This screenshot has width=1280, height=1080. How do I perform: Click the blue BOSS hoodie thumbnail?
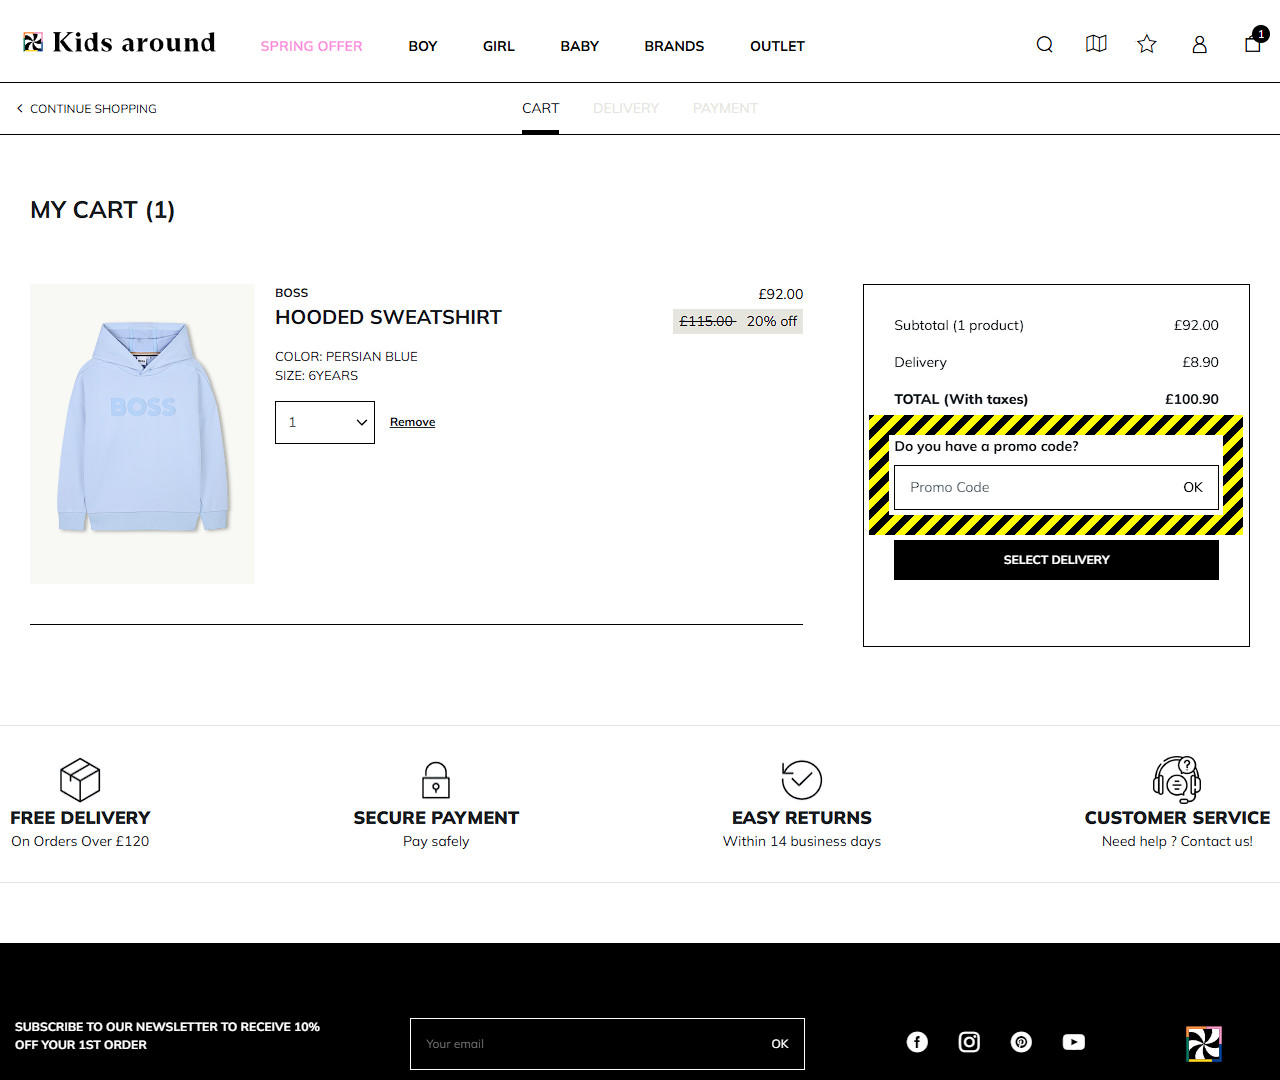[142, 433]
